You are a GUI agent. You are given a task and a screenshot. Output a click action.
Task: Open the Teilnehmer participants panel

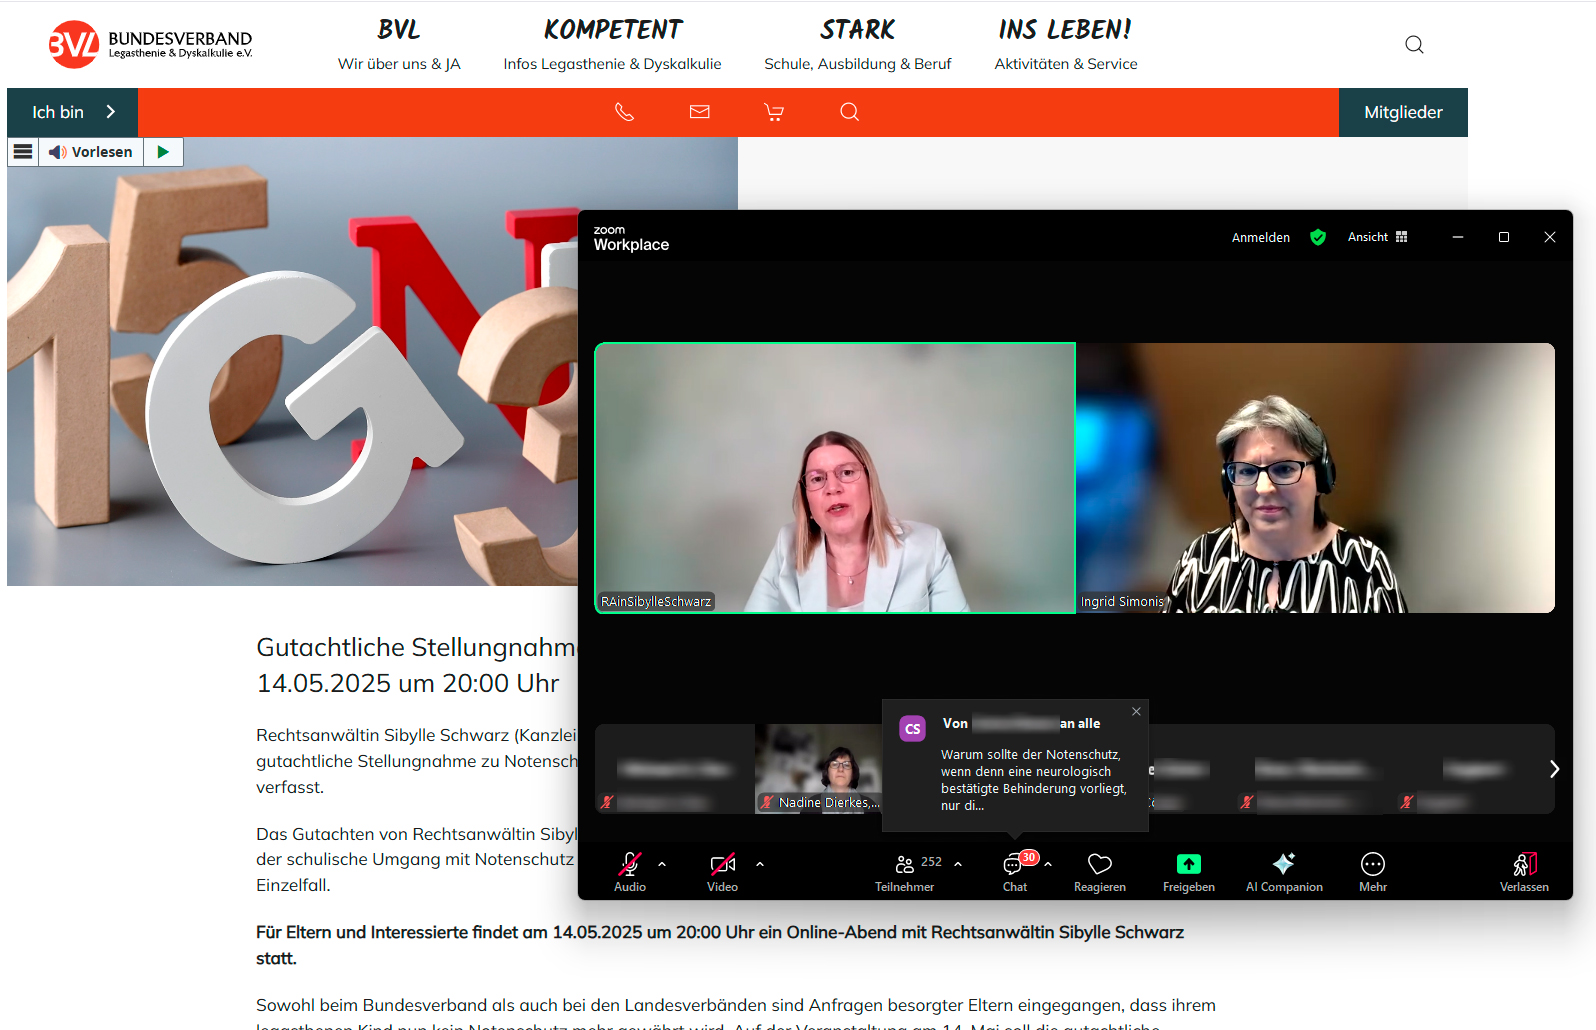(905, 872)
